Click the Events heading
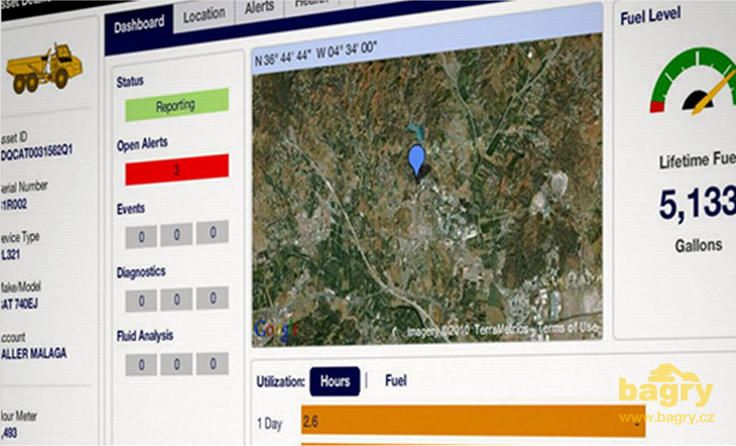 click(x=130, y=208)
